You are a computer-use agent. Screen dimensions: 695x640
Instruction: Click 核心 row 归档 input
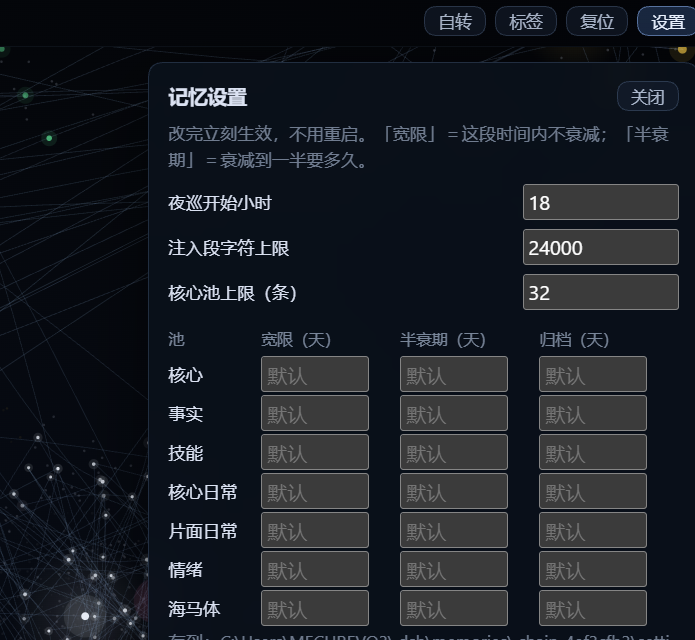(x=593, y=374)
